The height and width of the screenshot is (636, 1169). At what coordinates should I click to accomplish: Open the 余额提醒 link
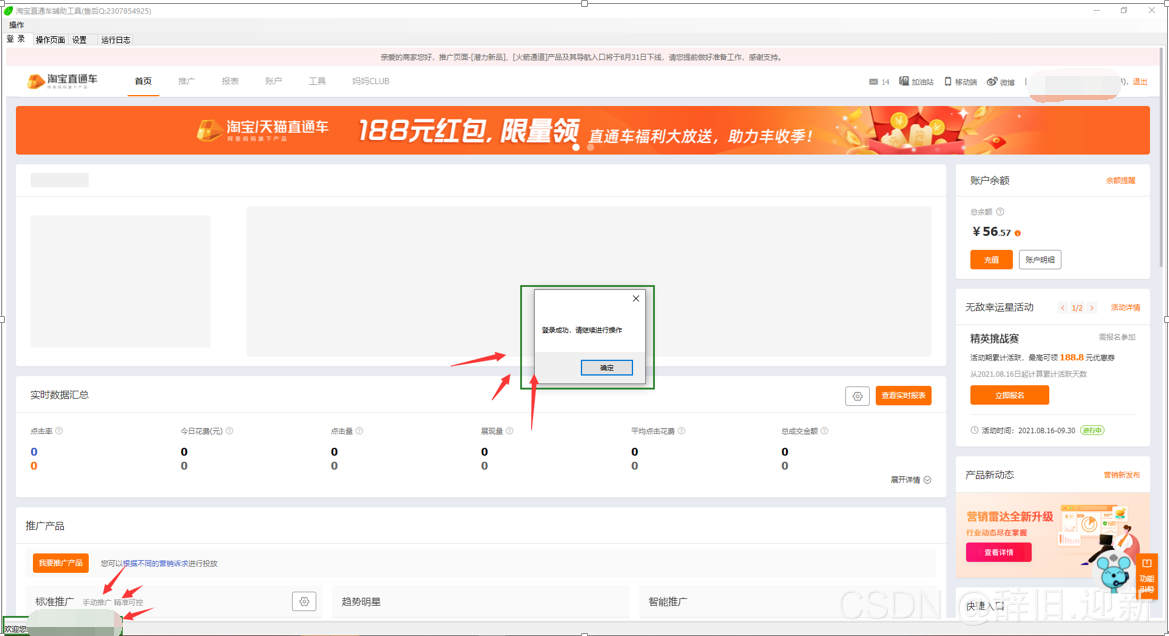click(1121, 180)
